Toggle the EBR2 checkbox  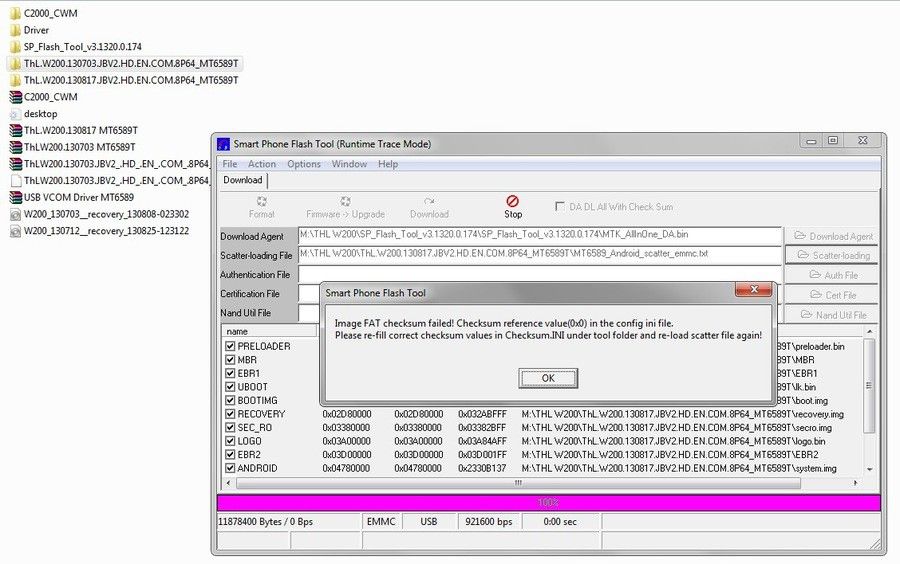click(x=230, y=454)
